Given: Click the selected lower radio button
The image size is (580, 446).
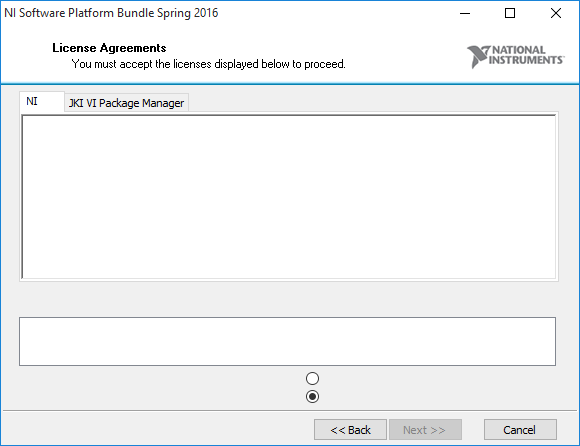Looking at the screenshot, I should [313, 396].
